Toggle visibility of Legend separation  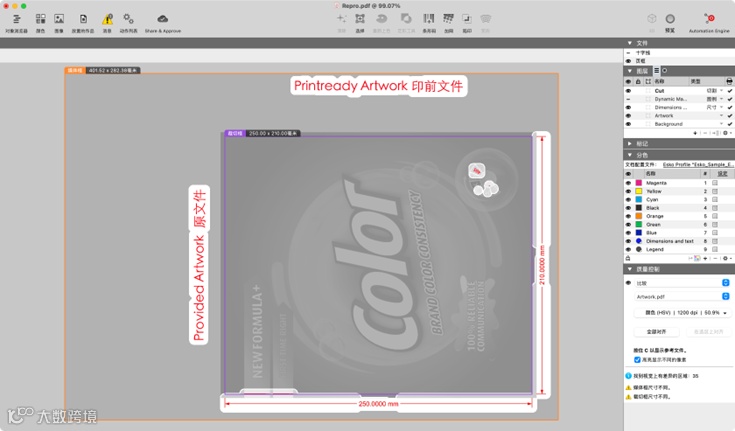pos(628,249)
